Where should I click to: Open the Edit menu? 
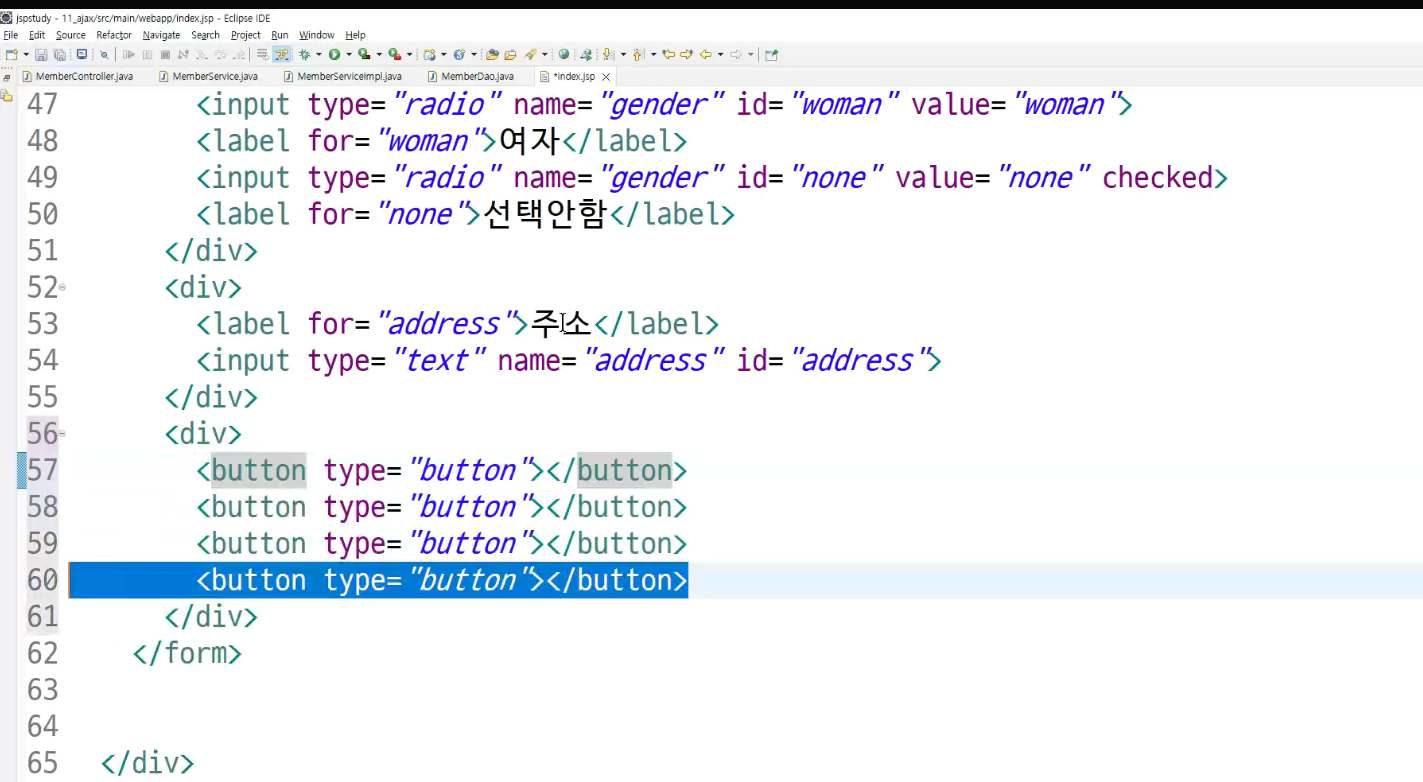coord(37,35)
